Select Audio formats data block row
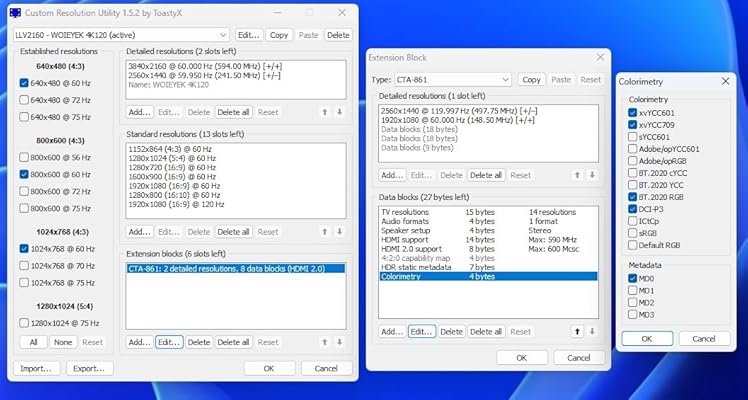This screenshot has width=748, height=400. [x=488, y=221]
